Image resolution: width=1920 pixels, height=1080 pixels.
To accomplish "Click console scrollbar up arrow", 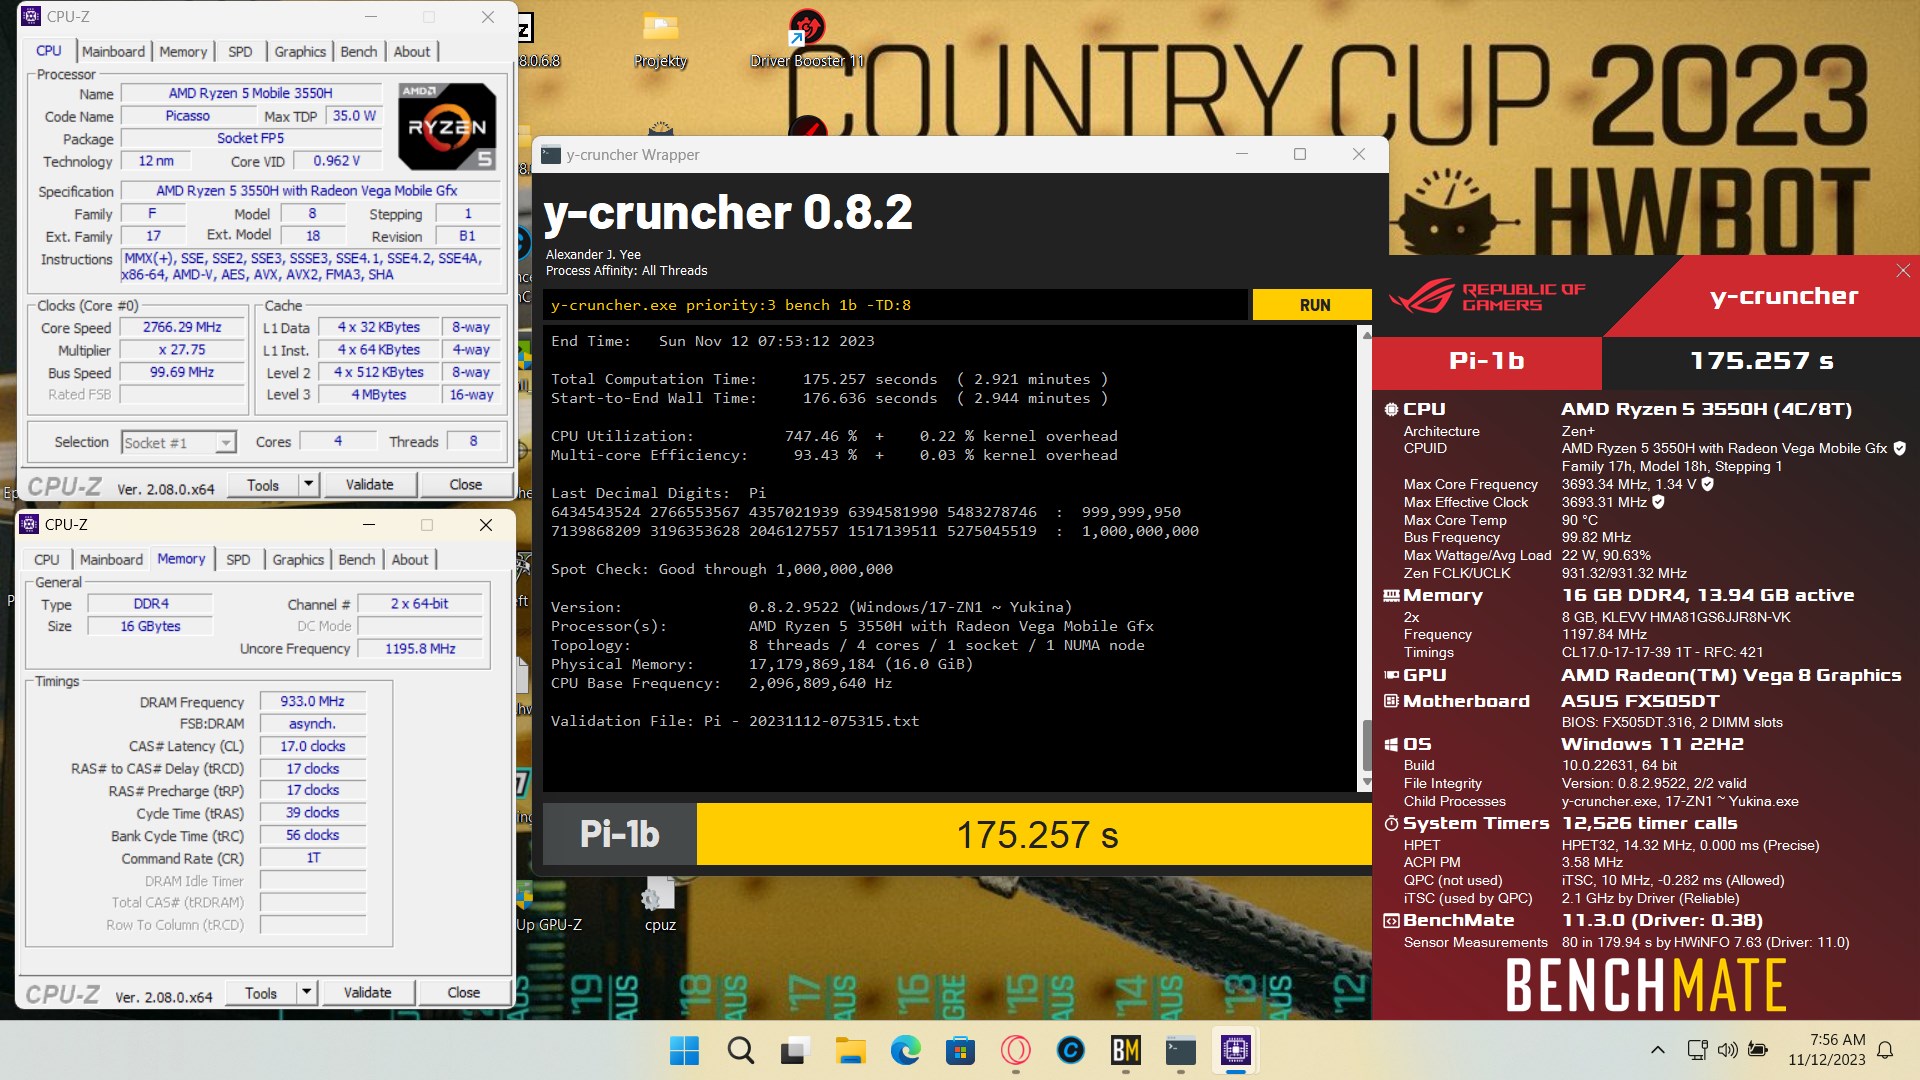I will click(1365, 335).
